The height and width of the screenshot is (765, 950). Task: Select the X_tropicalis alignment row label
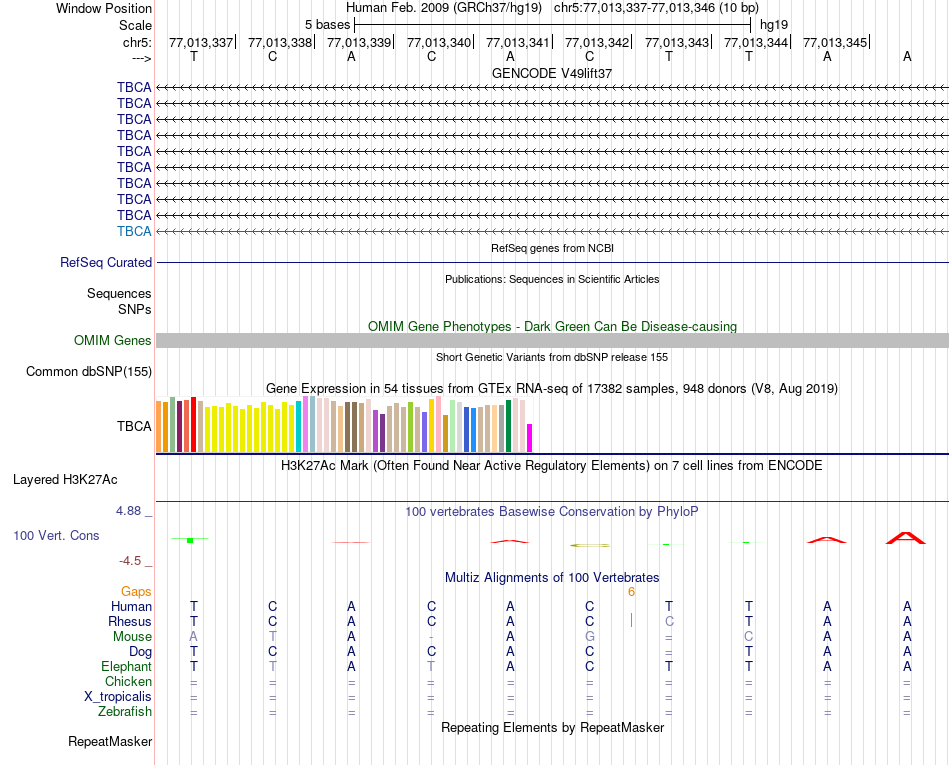pos(118,697)
